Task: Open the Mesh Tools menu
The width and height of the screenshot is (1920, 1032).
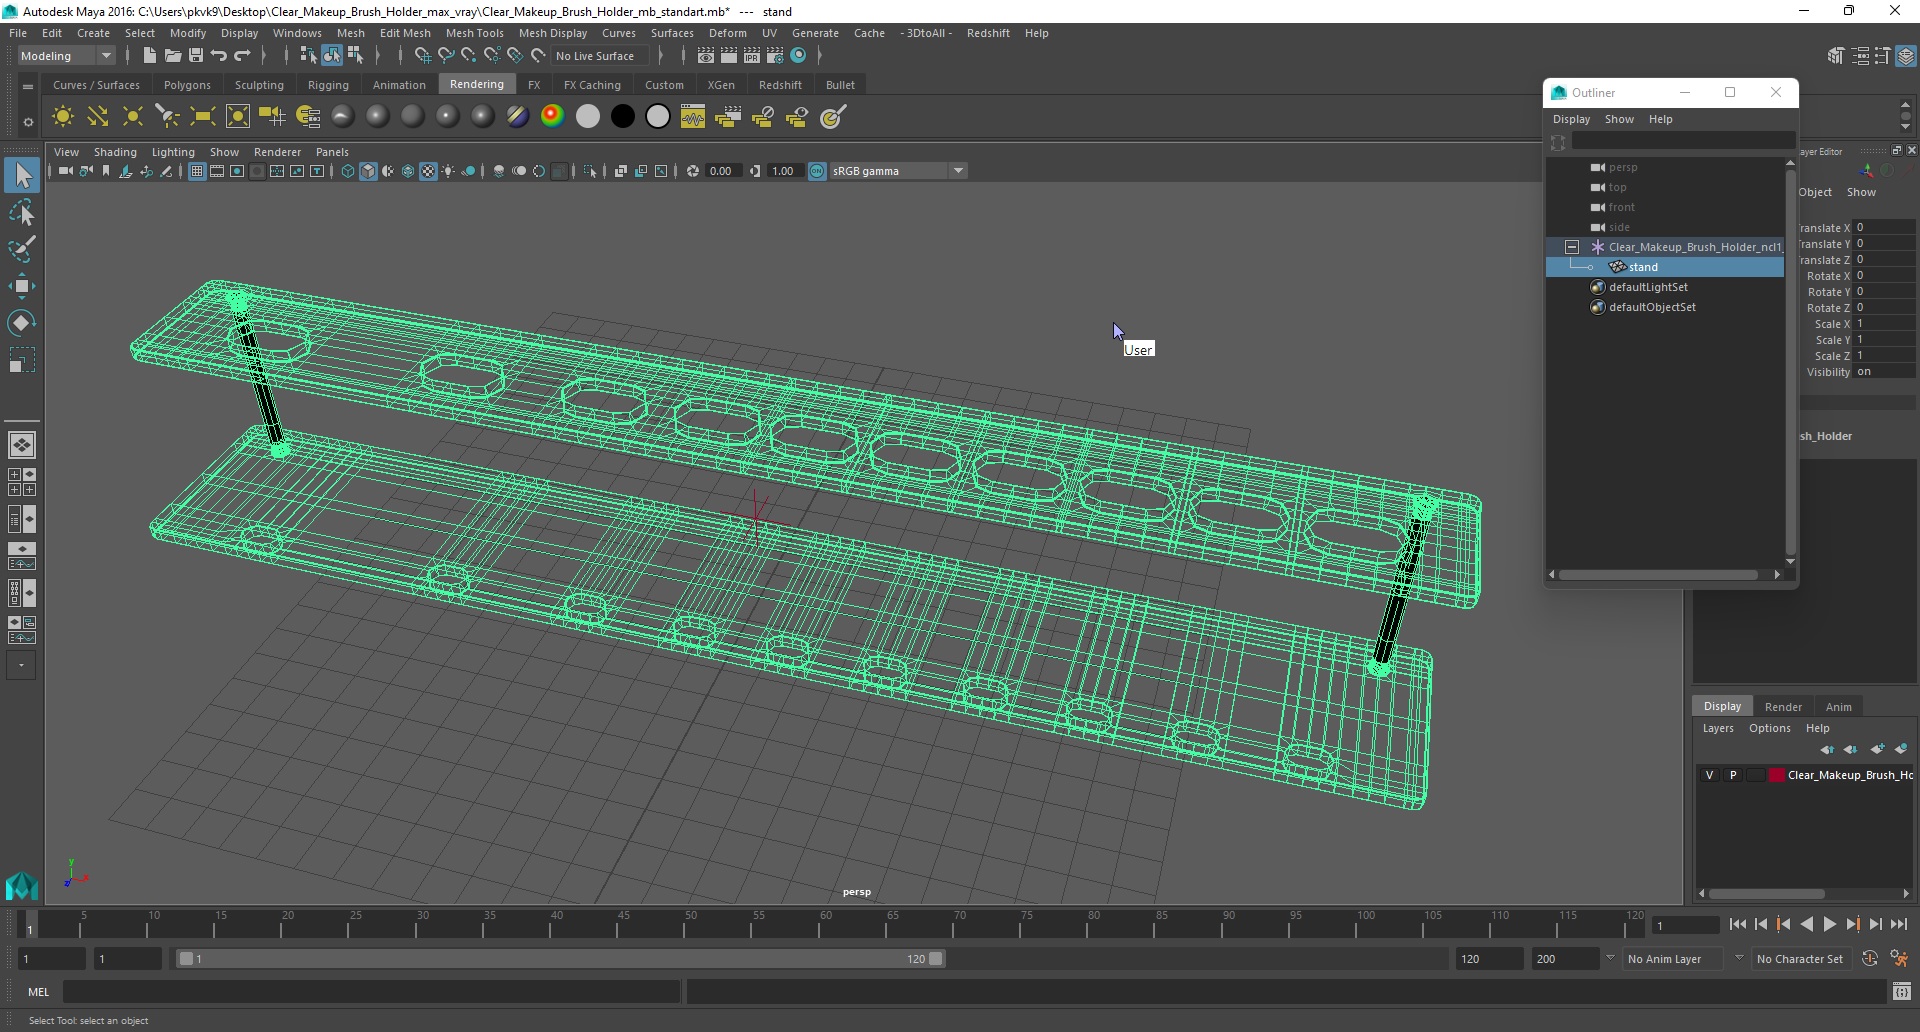Action: click(474, 33)
